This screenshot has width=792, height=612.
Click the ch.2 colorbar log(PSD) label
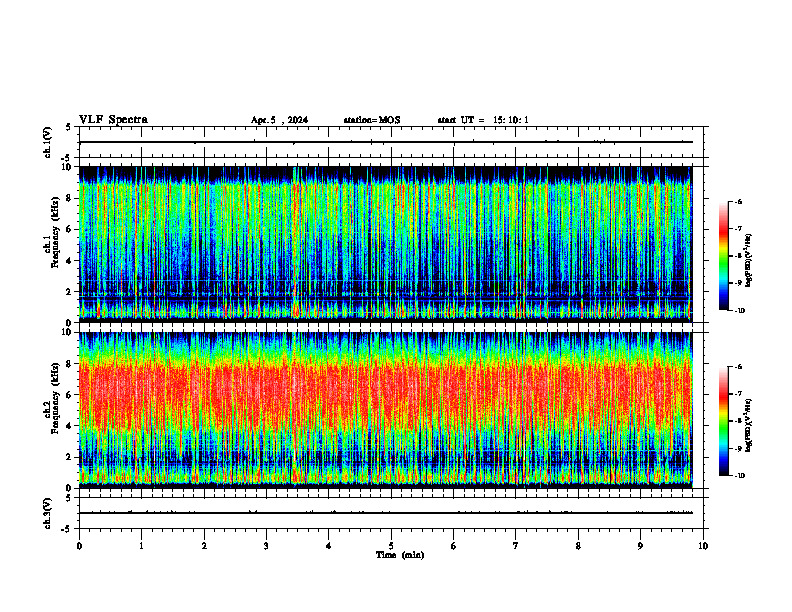[748, 425]
